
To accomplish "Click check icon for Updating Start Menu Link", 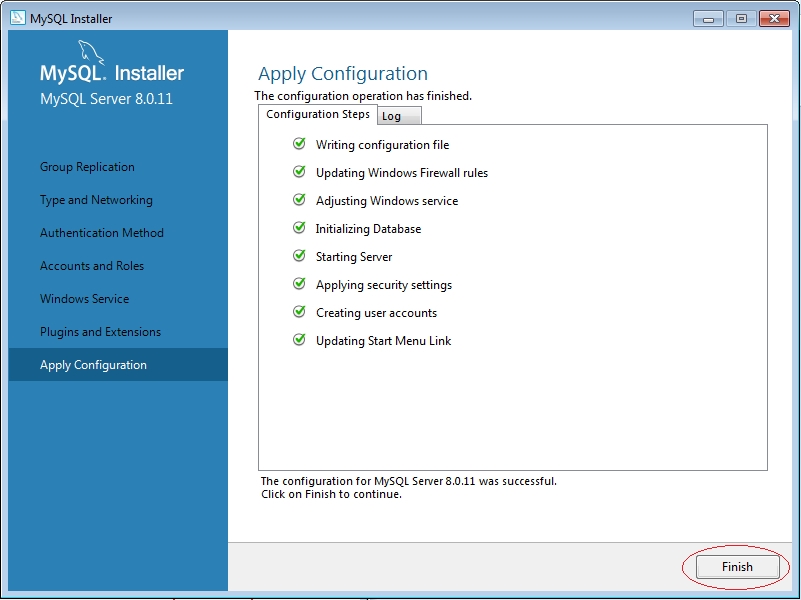I will click(x=299, y=340).
